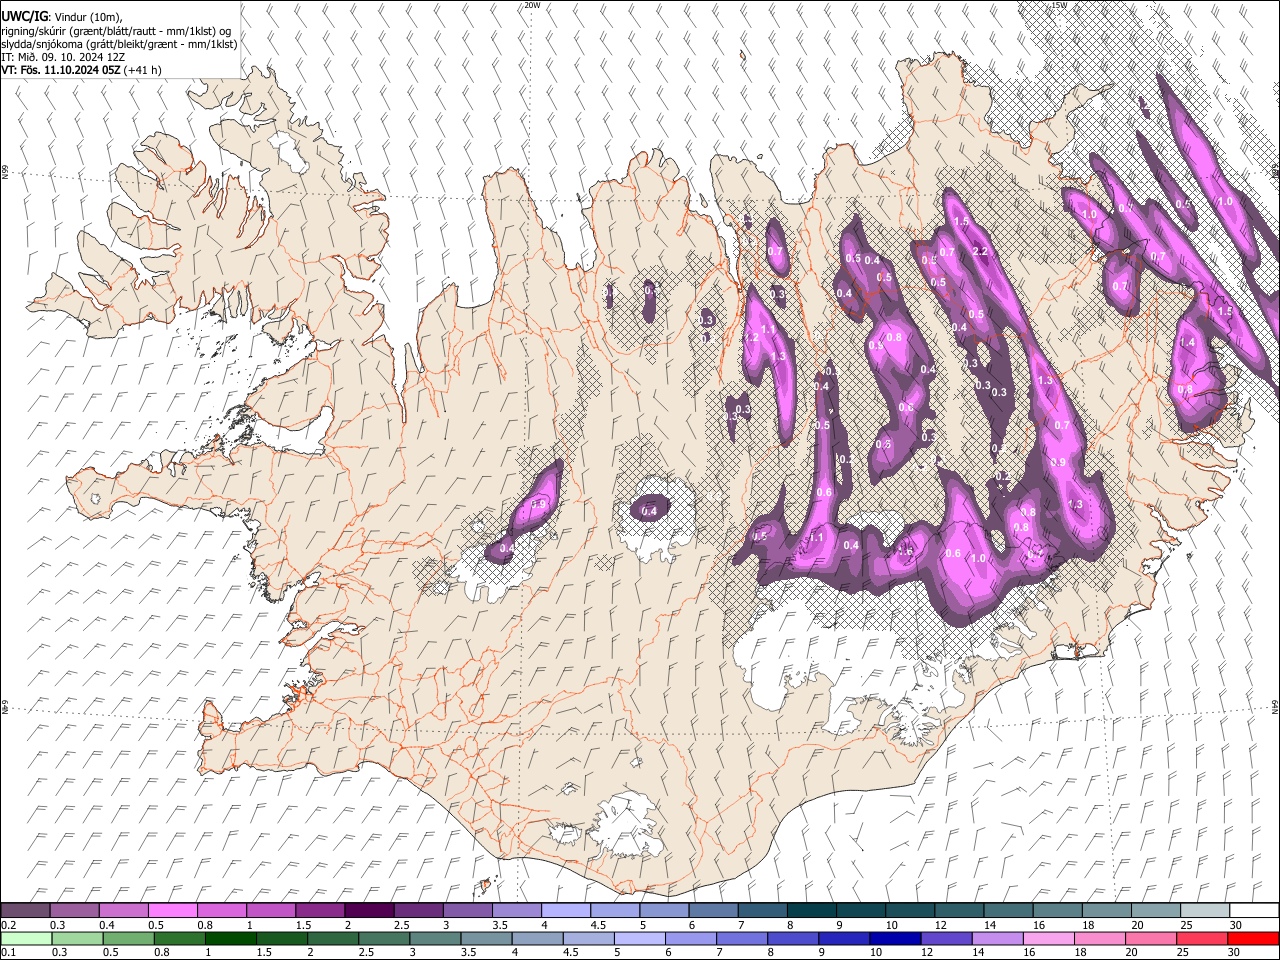The width and height of the screenshot is (1280, 960).
Task: Click the '2.2' snowfall value on the map
Action: click(x=980, y=252)
